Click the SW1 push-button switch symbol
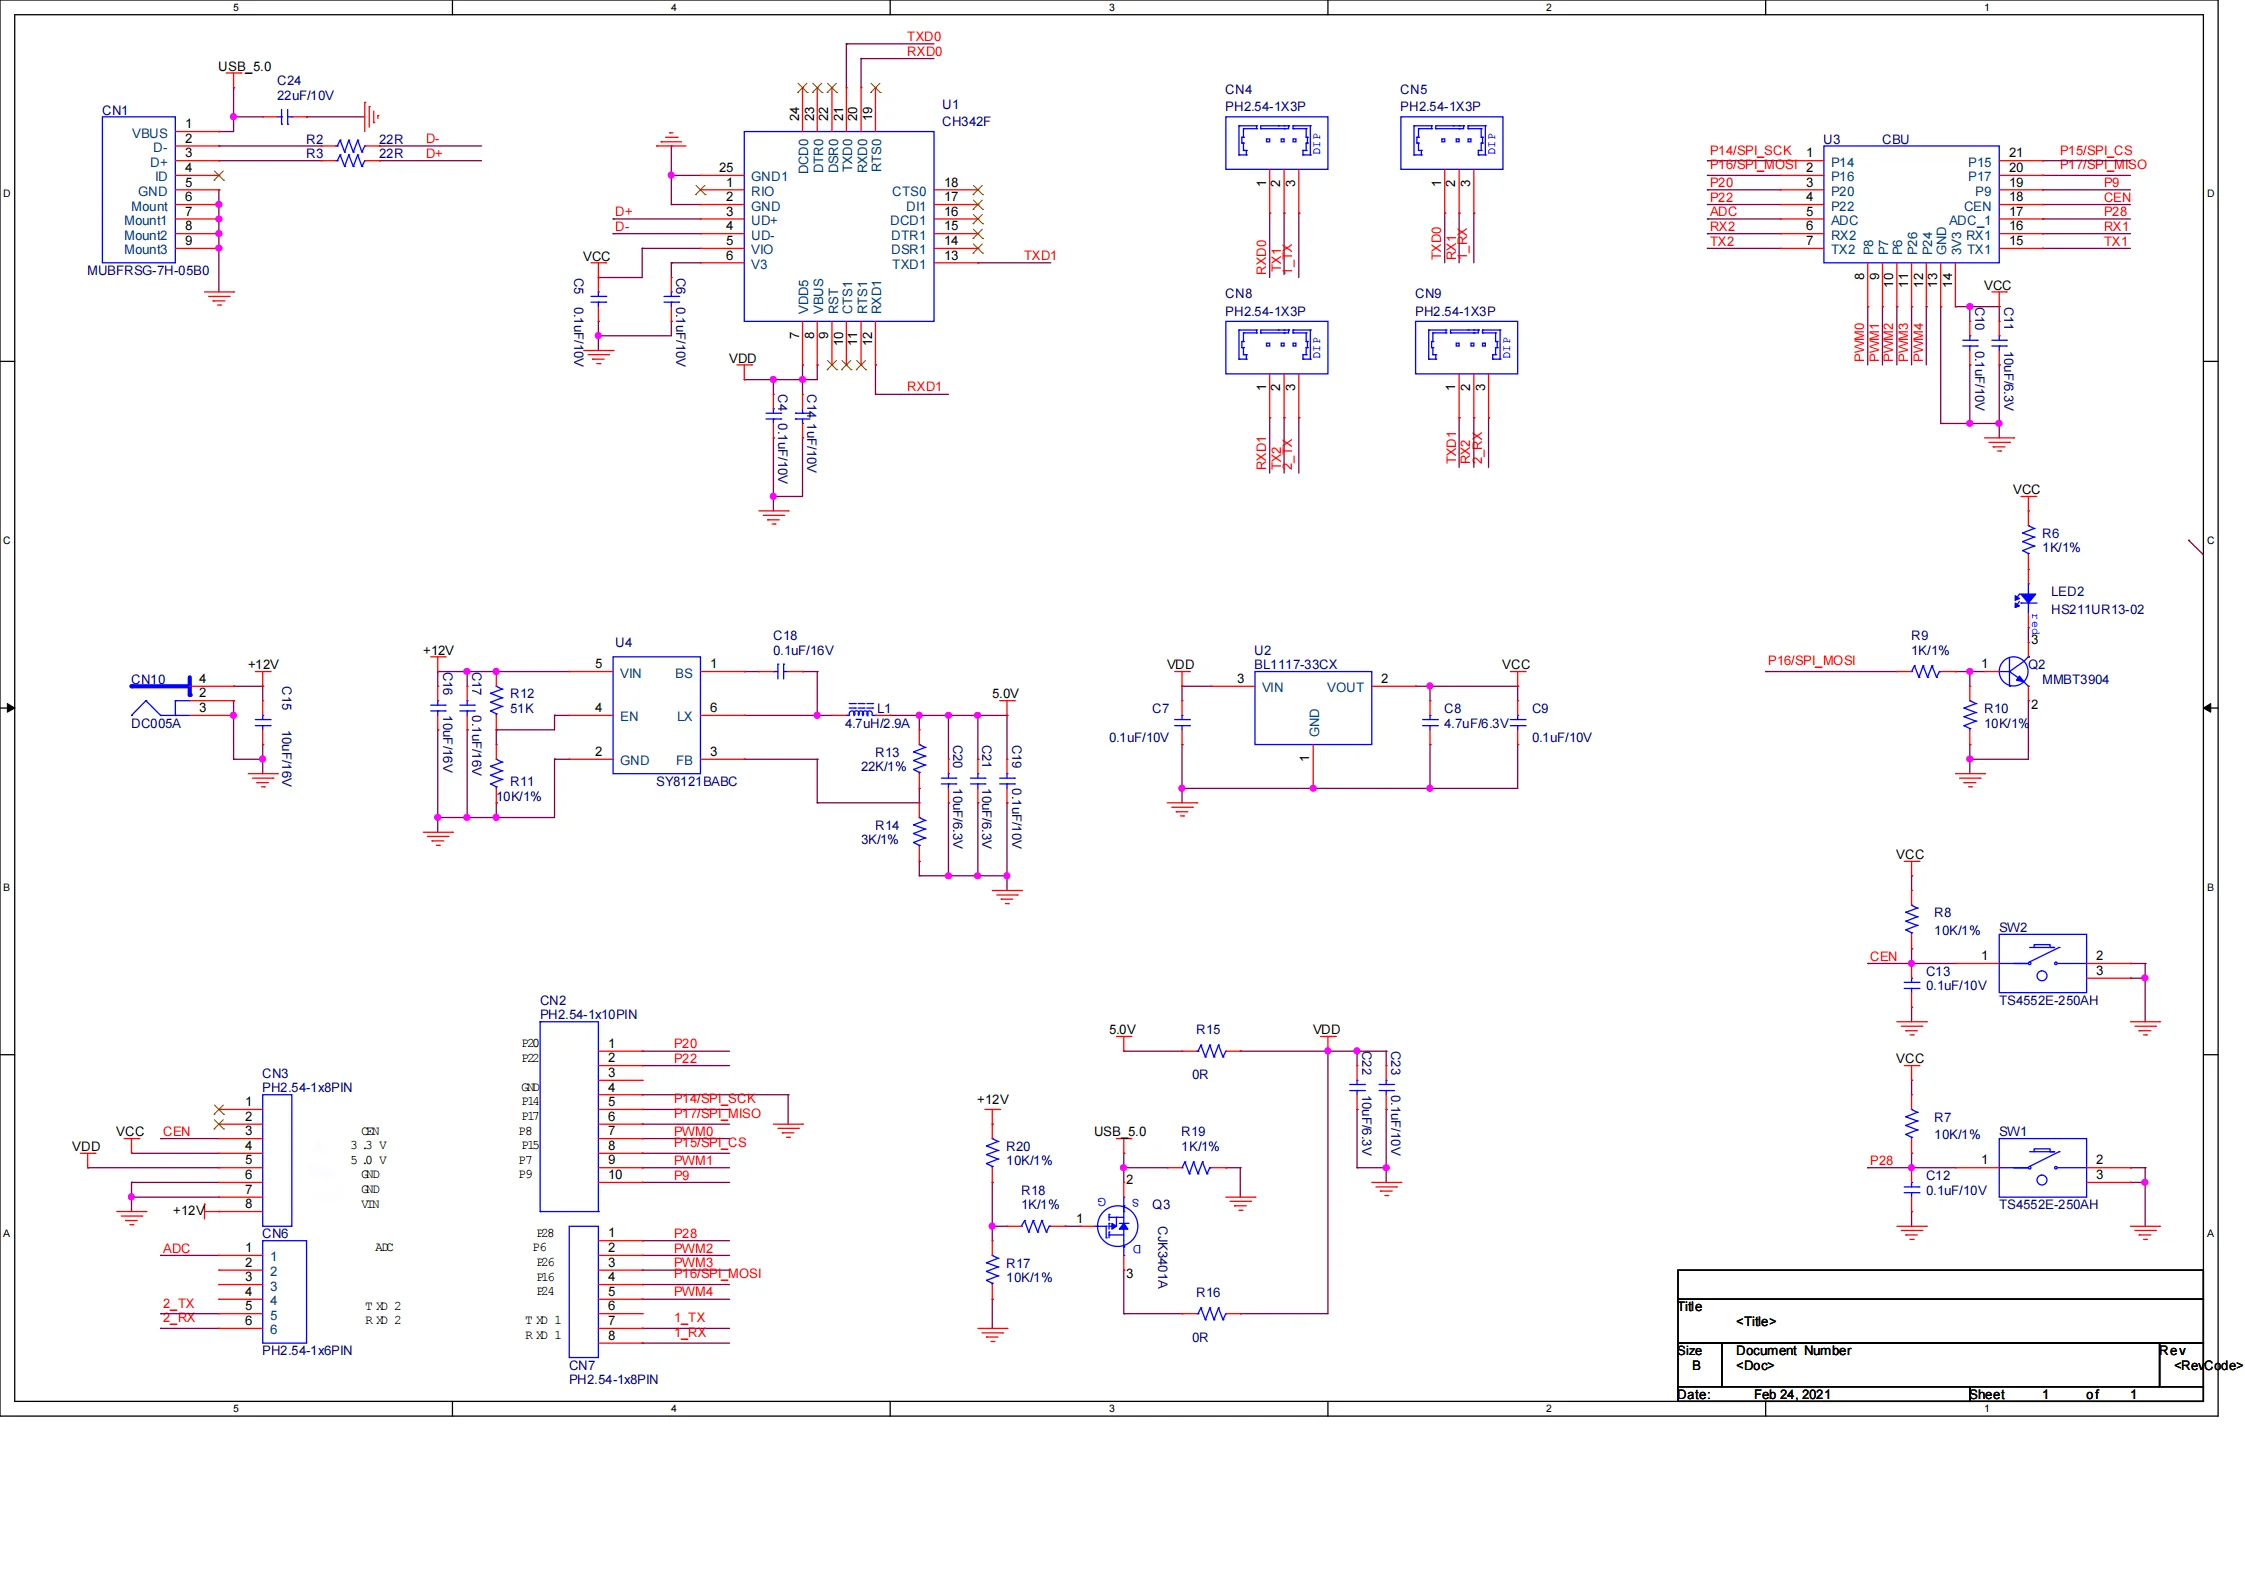The height and width of the screenshot is (1587, 2245). 2041,1167
